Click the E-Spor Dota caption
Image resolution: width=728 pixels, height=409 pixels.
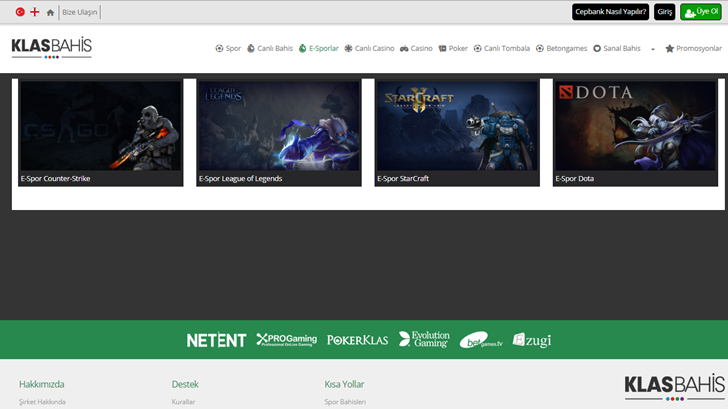(574, 178)
